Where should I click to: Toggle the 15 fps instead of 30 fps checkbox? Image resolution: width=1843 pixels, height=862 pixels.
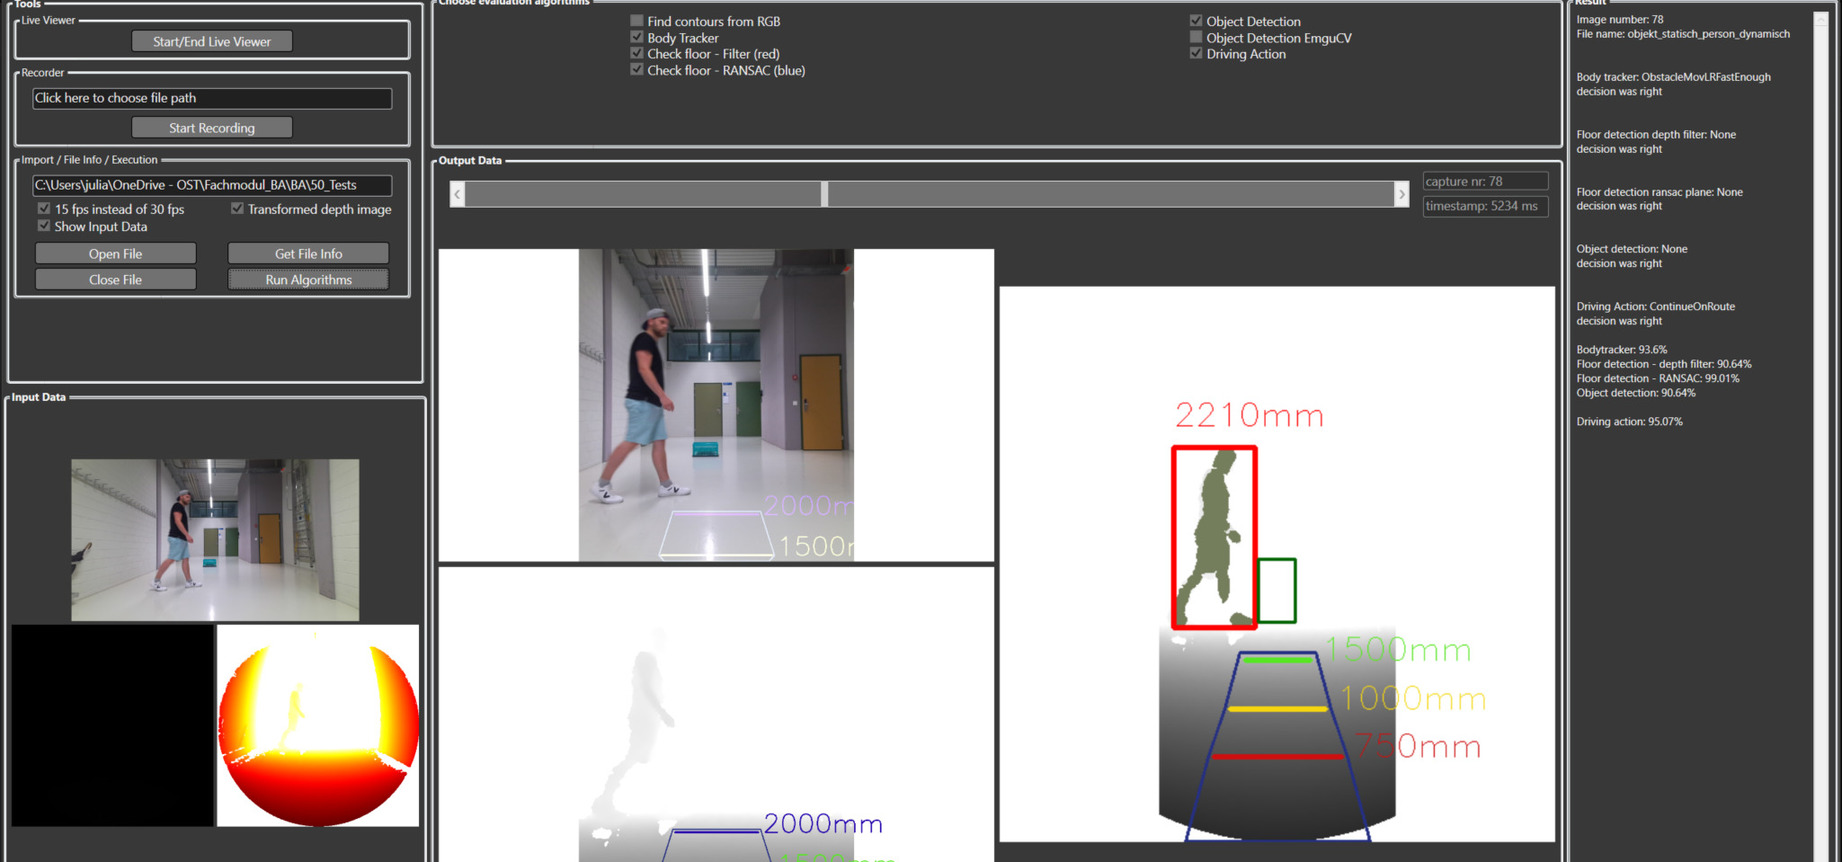[x=44, y=209]
